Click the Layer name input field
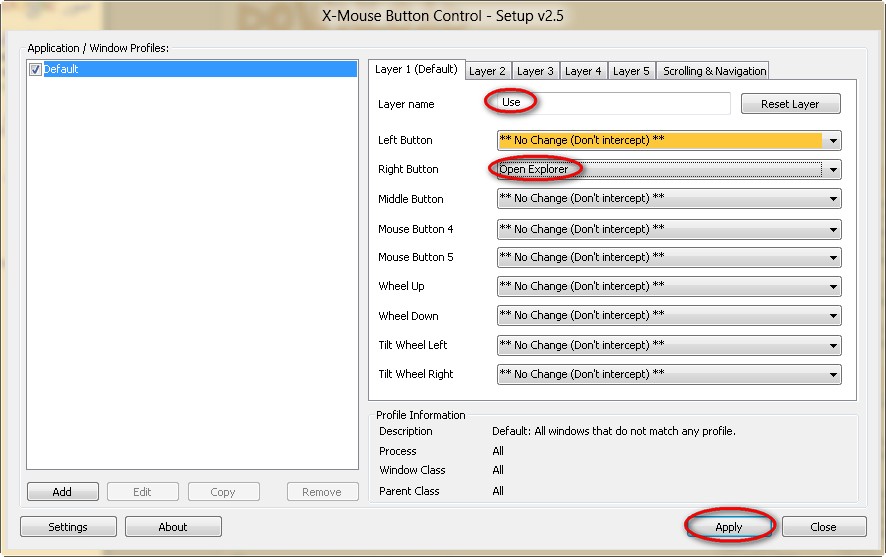The image size is (886, 557). coord(614,103)
